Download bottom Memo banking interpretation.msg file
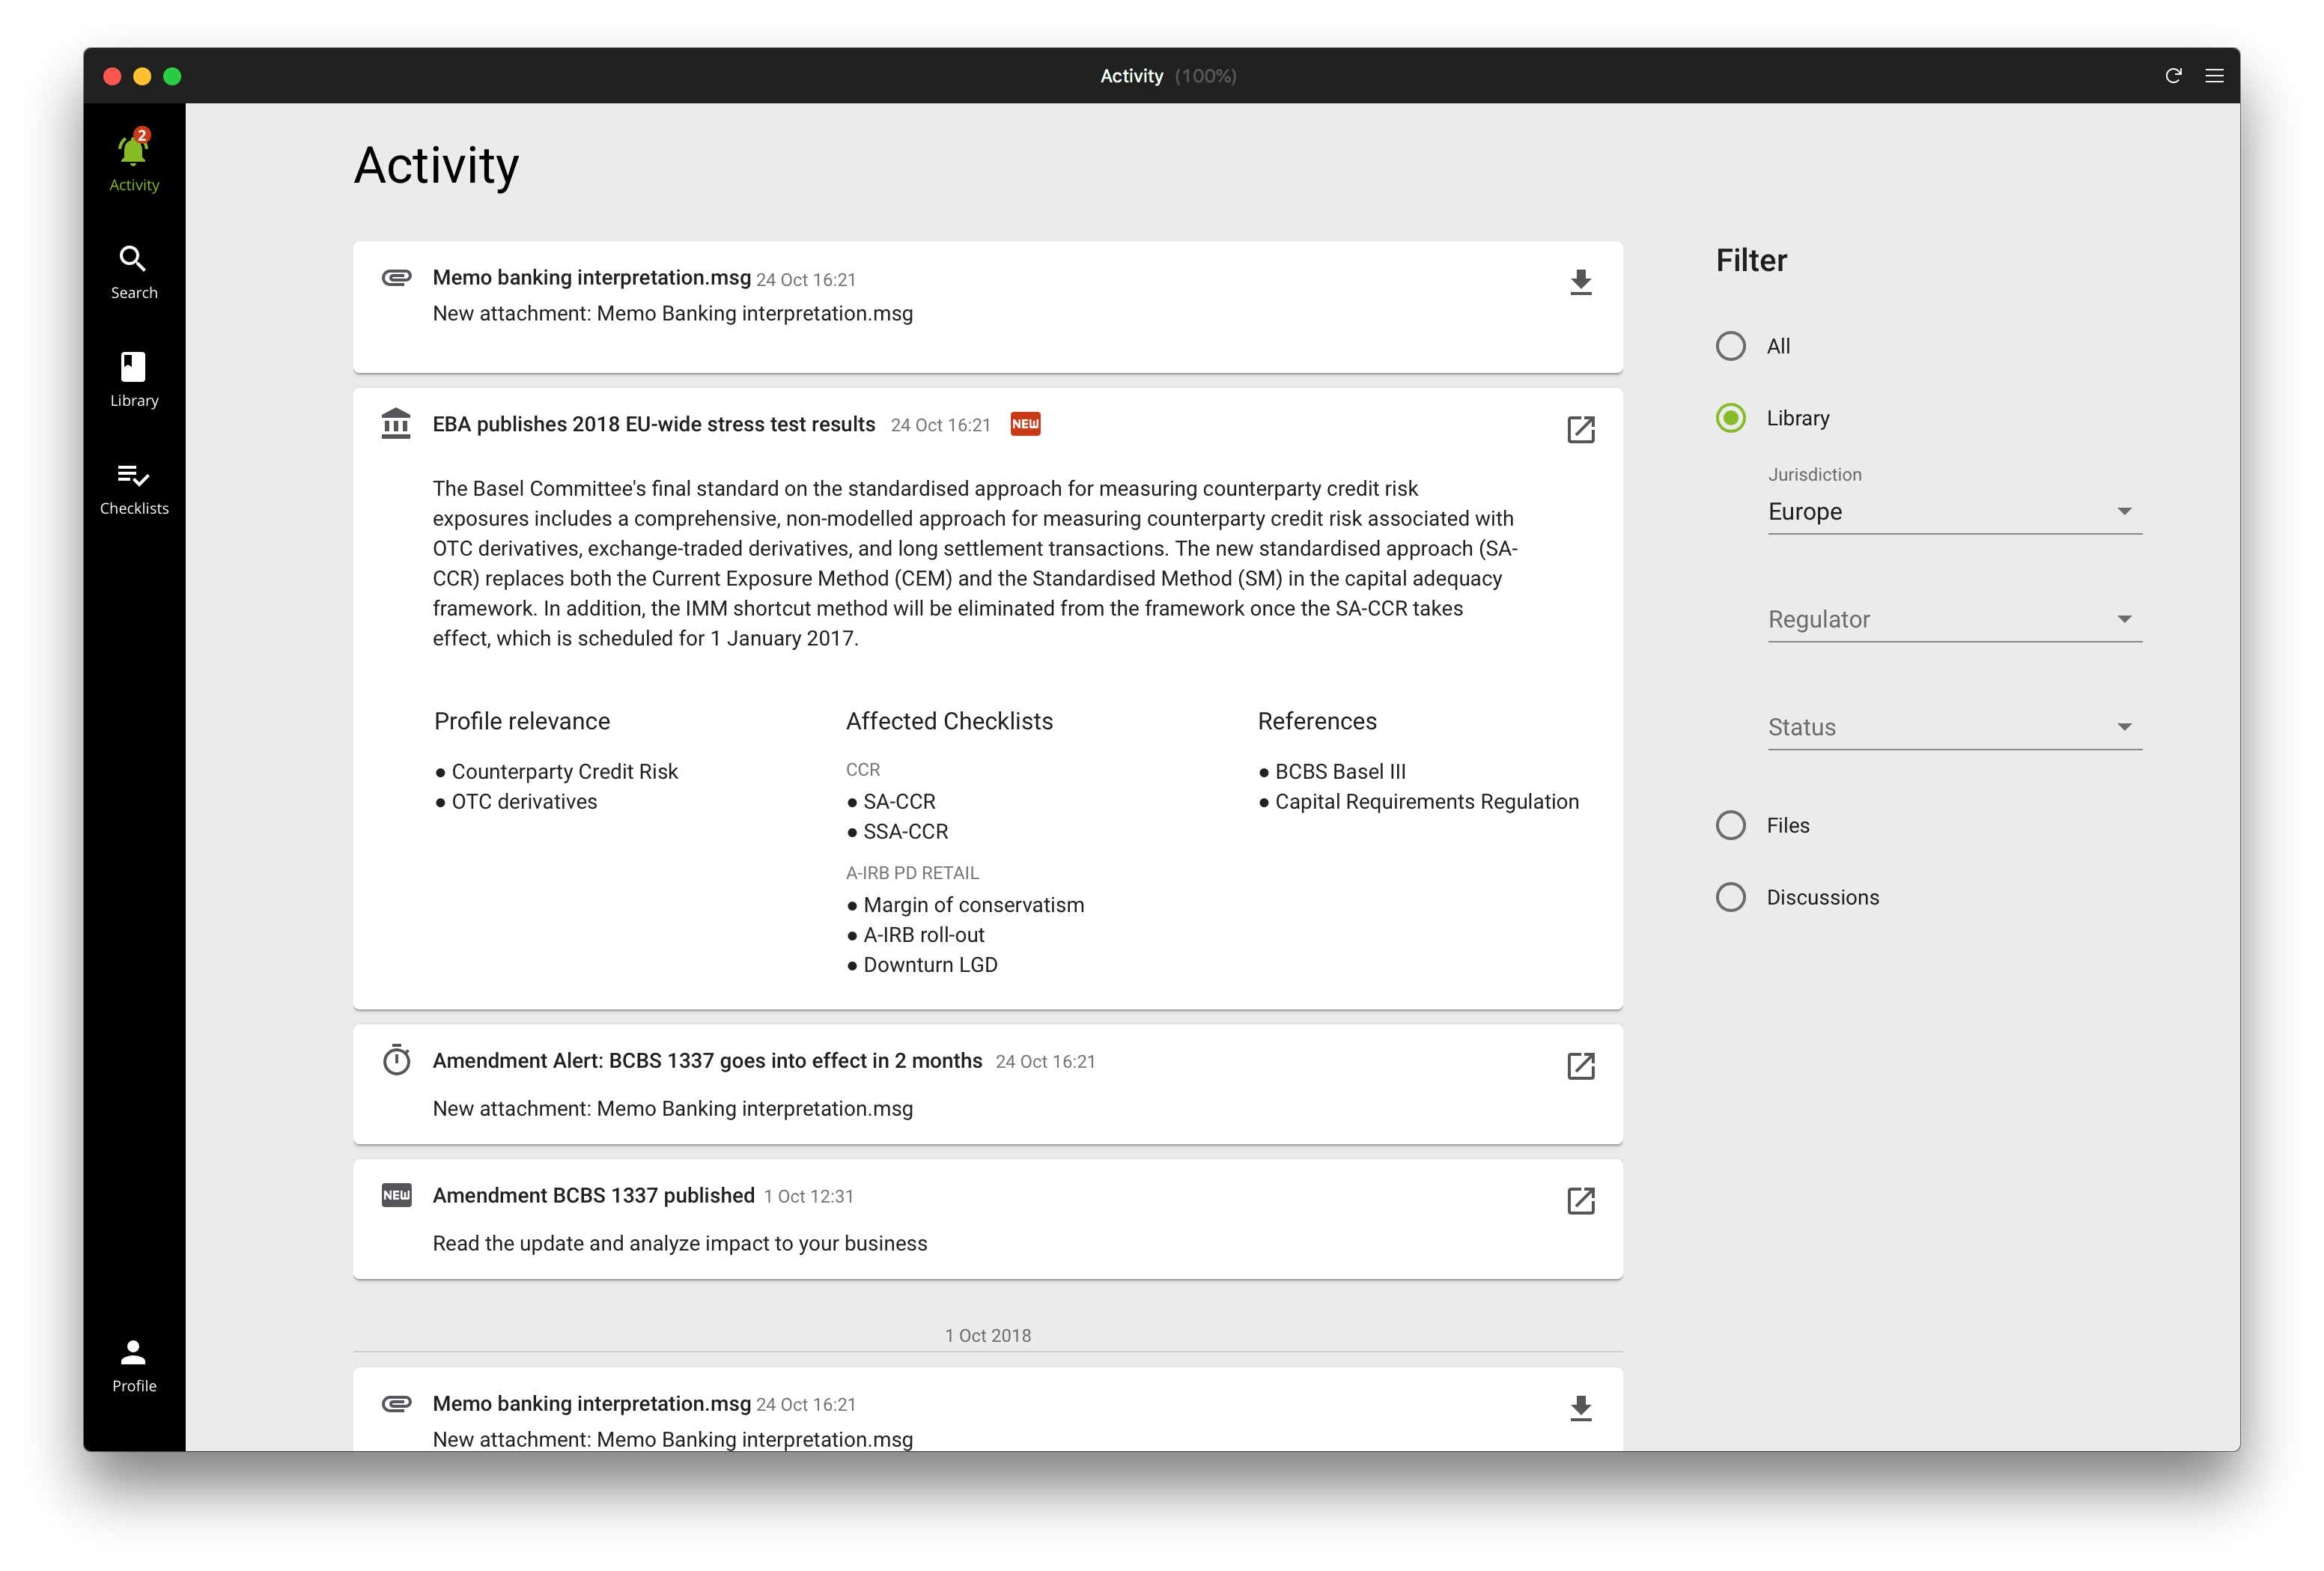 1580,1408
